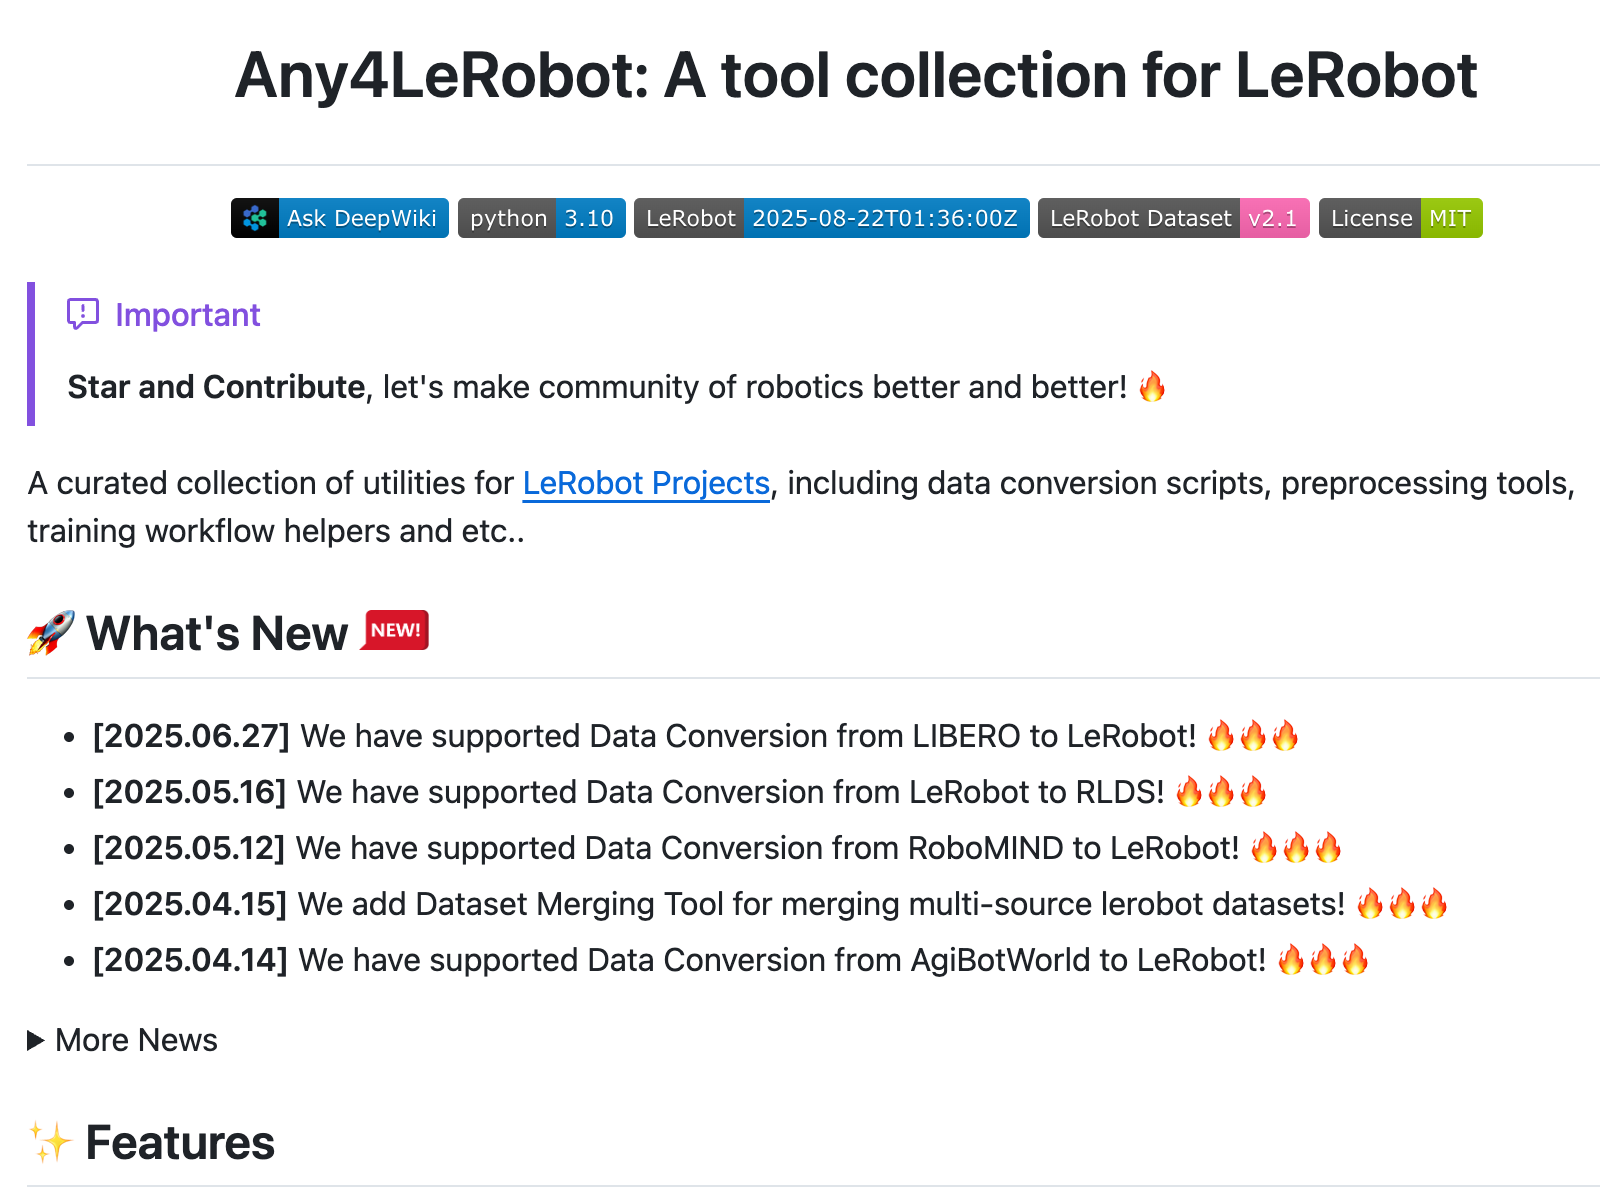The width and height of the screenshot is (1600, 1198).
Task: Click the rocket emoji beside What's New
Action: [51, 633]
